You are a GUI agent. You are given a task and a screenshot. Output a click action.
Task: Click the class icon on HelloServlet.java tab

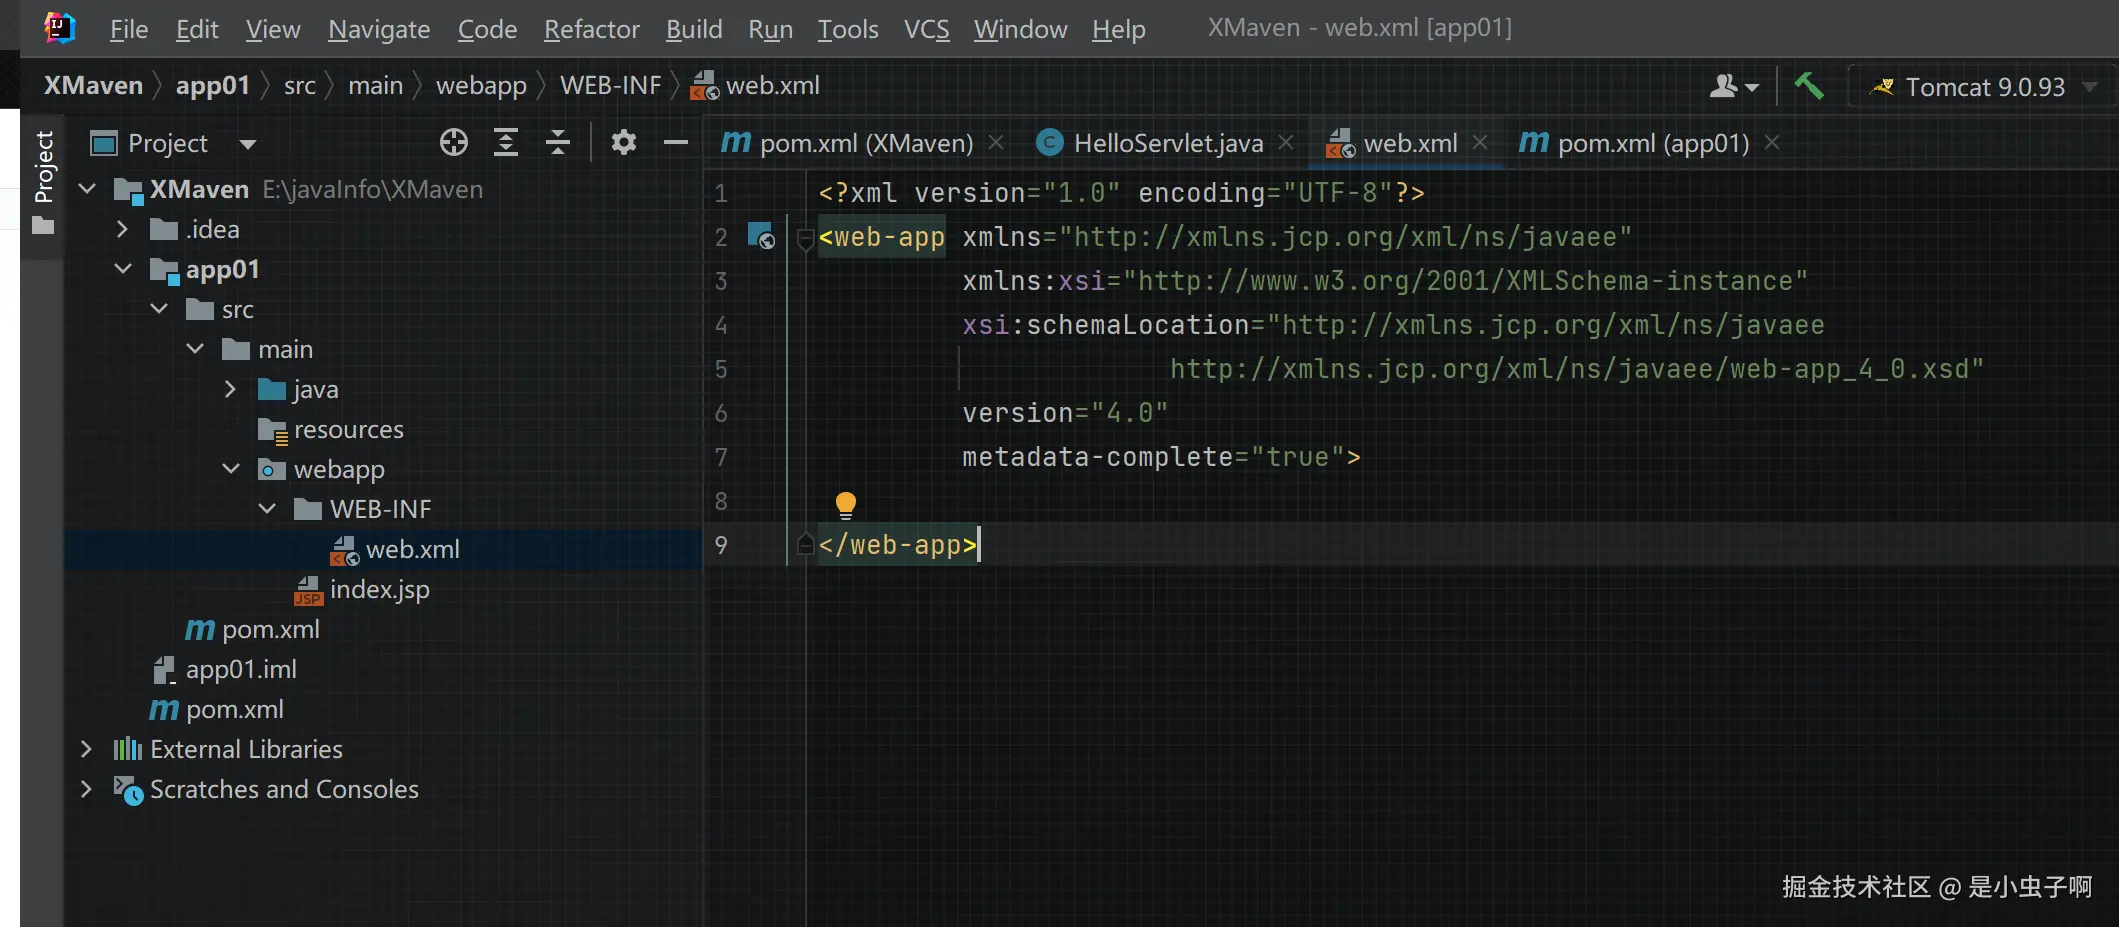coord(1049,143)
